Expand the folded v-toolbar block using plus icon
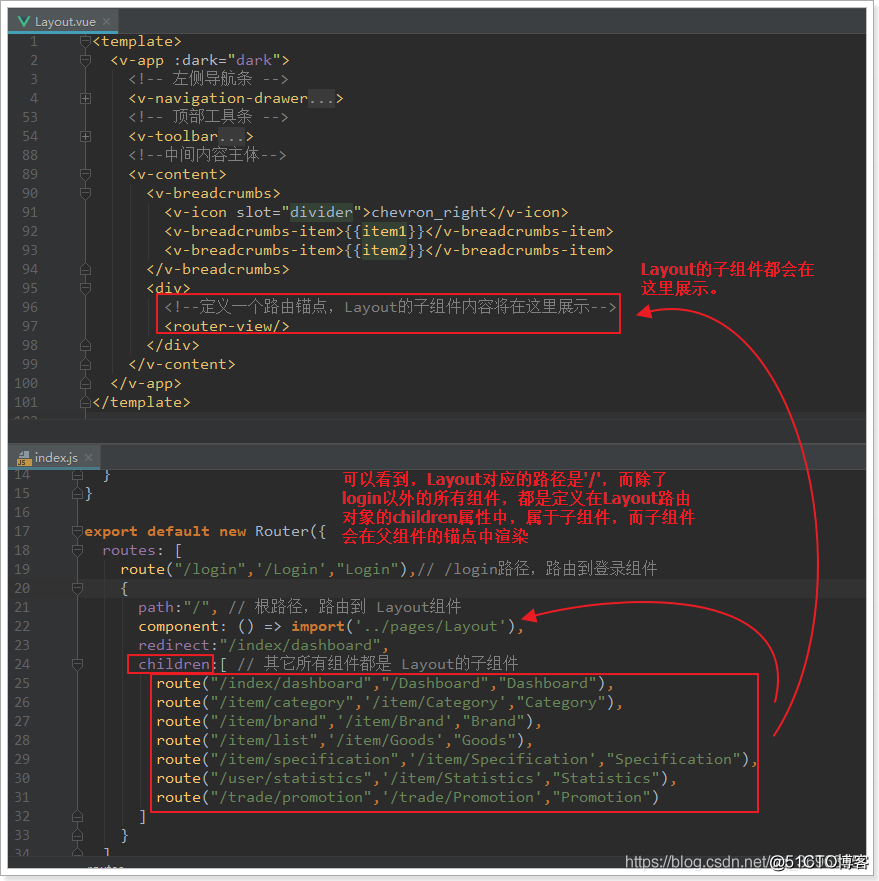This screenshot has width=879, height=881. pos(86,136)
